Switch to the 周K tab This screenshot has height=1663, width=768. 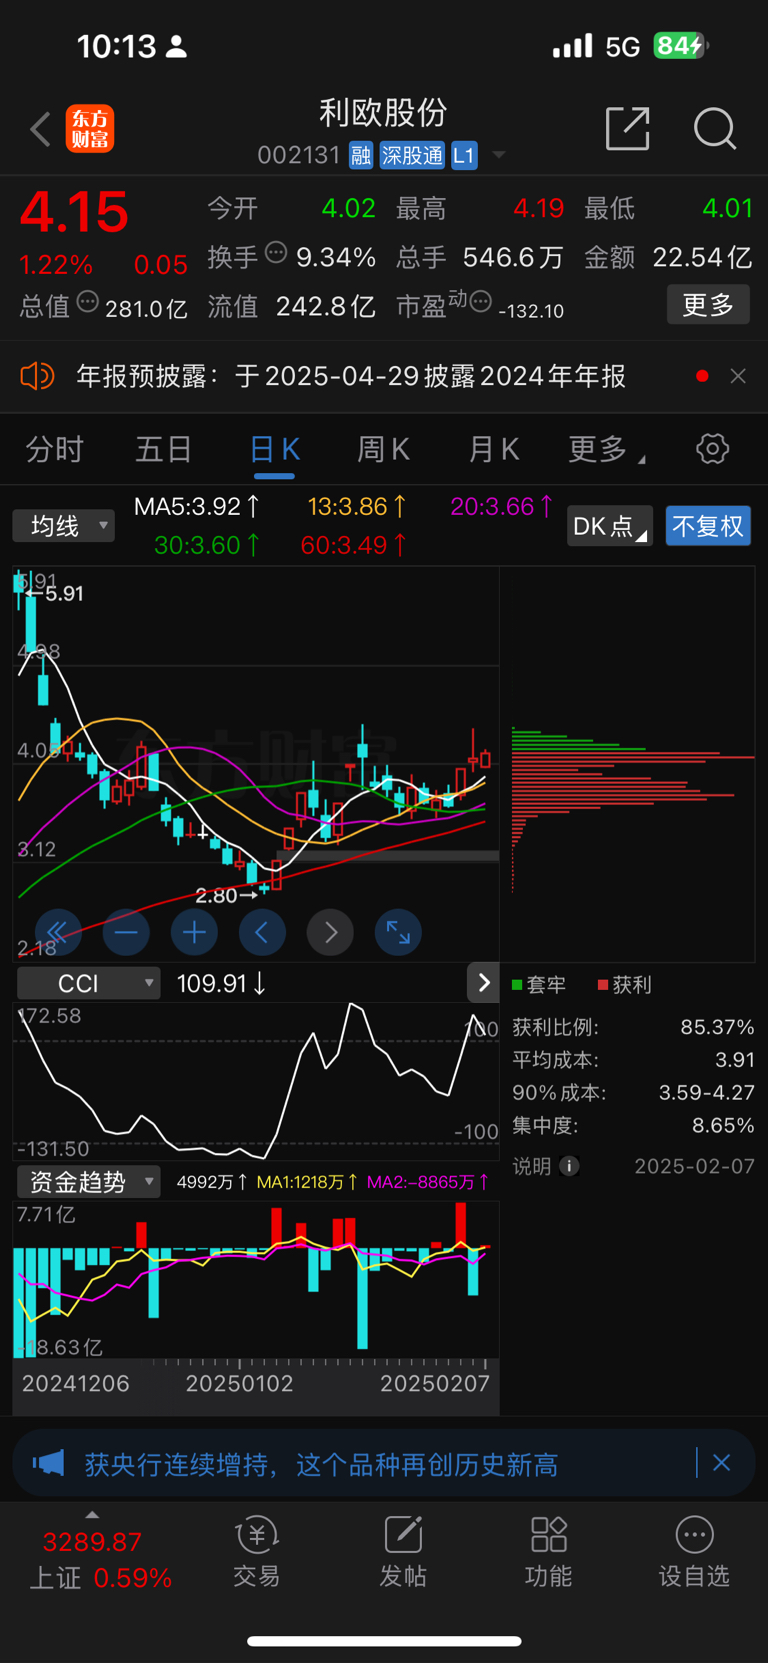pos(383,450)
